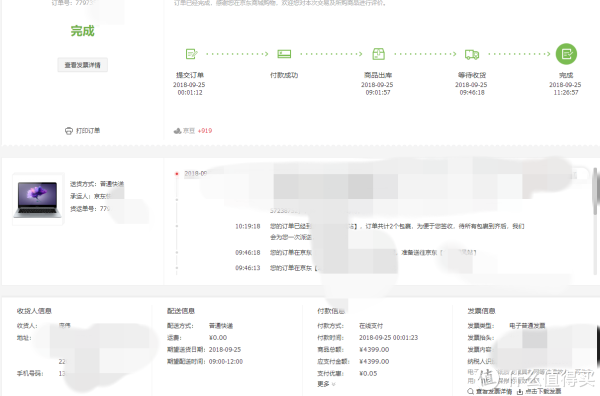Click the tracking log scrollbar
Viewport: 600px width, 396px height.
coord(595,191)
